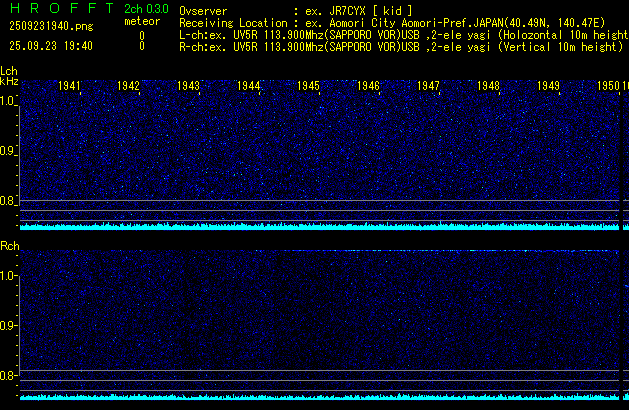
Task: Click the 1950 time marker
Action: [608, 87]
